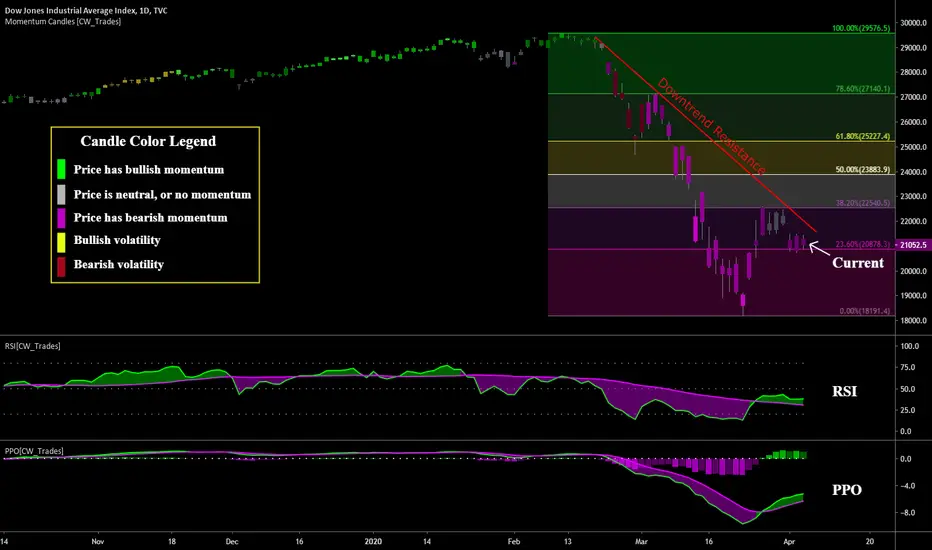Screen dimensions: 932x550
Task: Click 100.0 on the RSI axis
Action: 909,346
